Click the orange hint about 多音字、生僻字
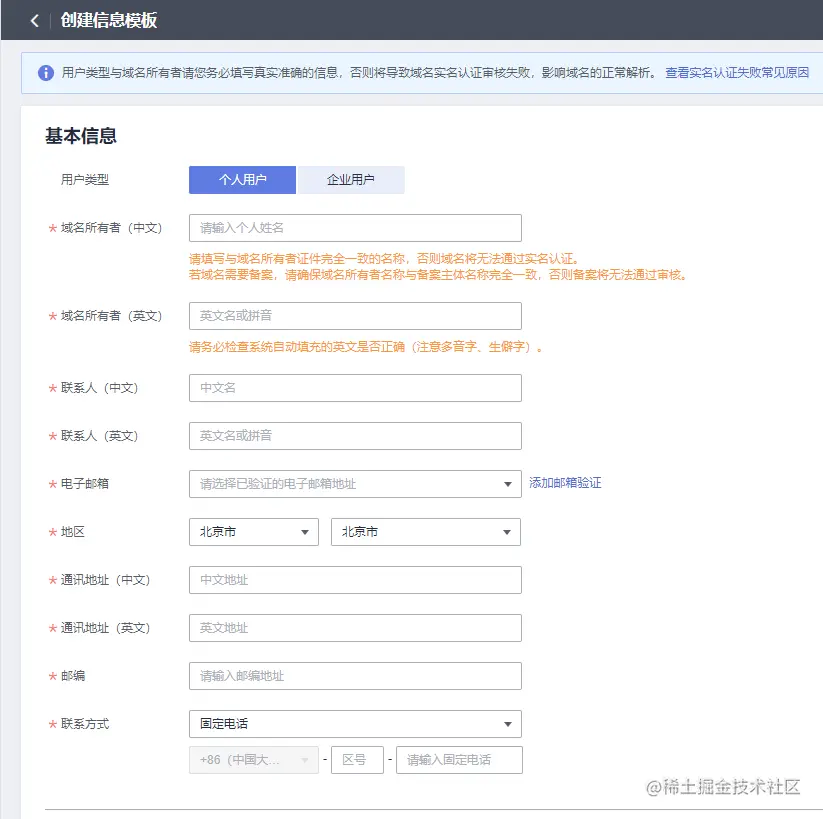The width and height of the screenshot is (823, 819). tap(365, 347)
